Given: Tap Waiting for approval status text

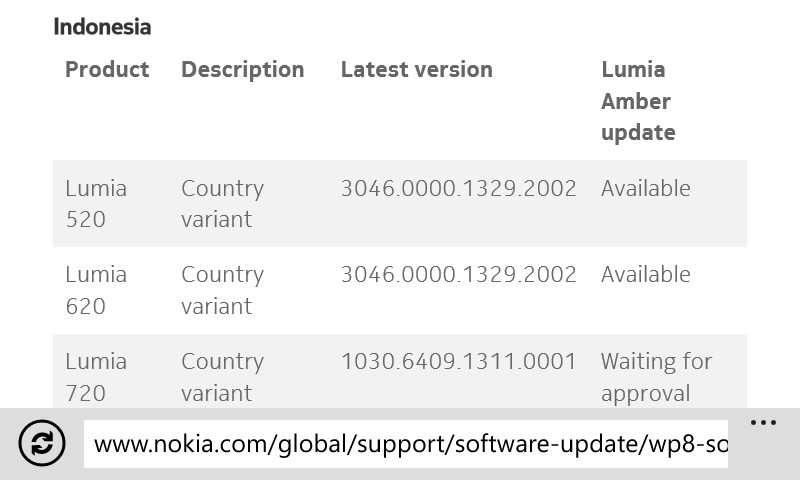Looking at the screenshot, I should coord(656,377).
